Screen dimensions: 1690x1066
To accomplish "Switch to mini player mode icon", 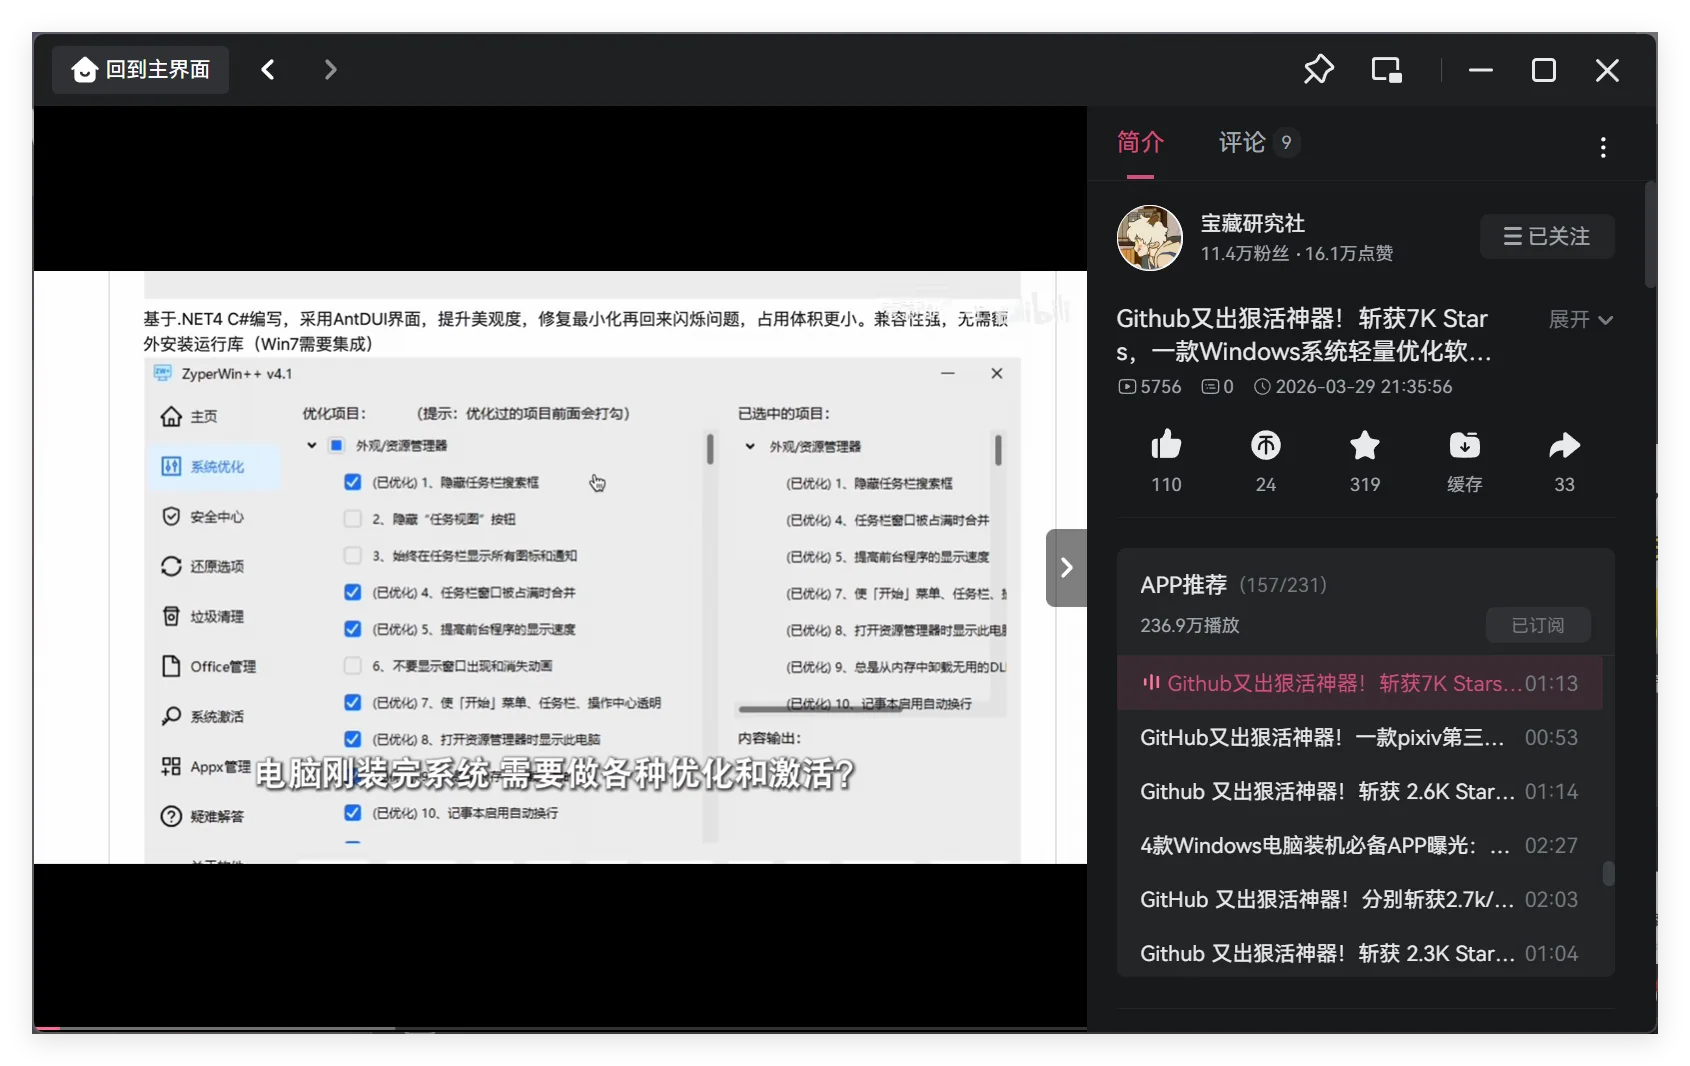I will point(1386,70).
